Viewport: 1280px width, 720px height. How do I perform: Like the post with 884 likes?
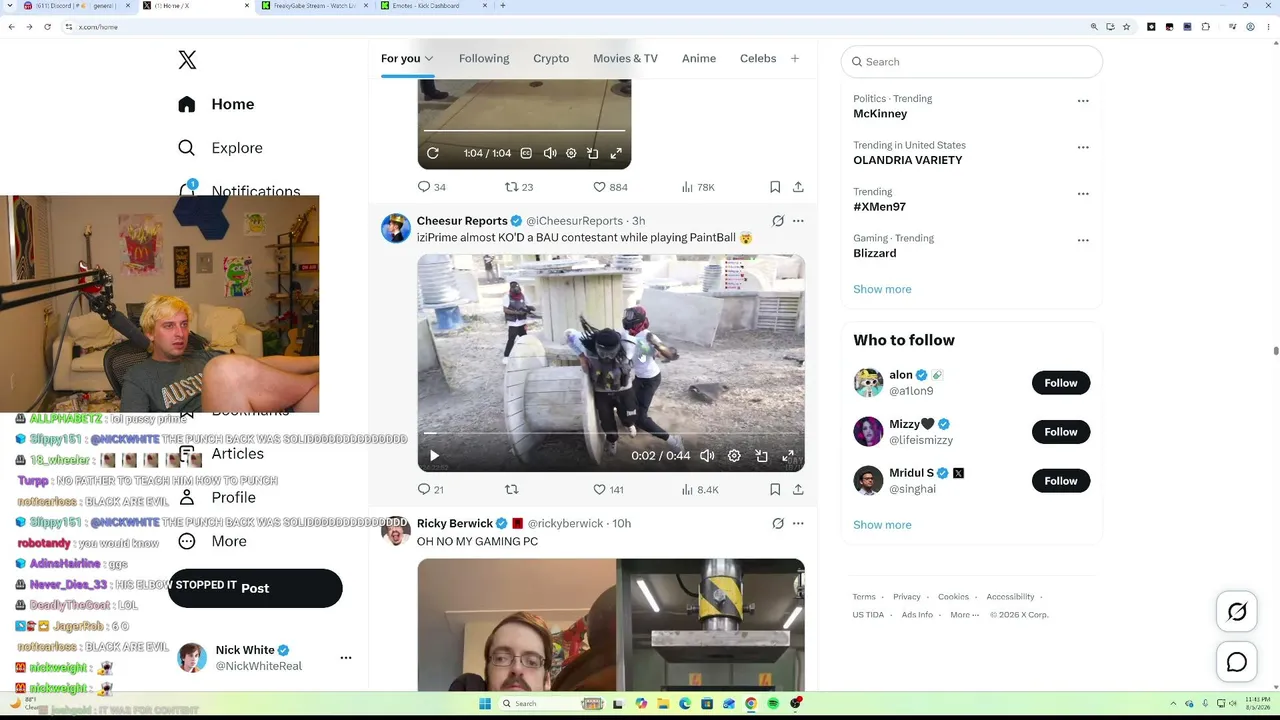point(610,187)
